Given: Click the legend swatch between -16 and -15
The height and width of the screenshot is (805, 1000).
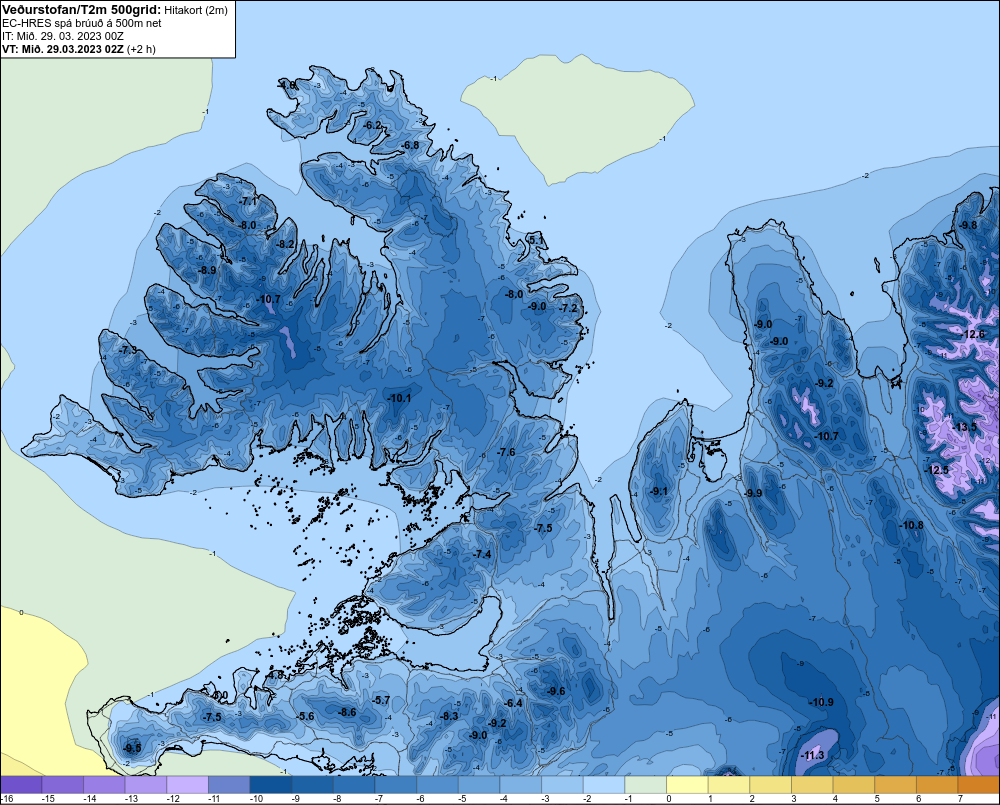Looking at the screenshot, I should pos(21,785).
